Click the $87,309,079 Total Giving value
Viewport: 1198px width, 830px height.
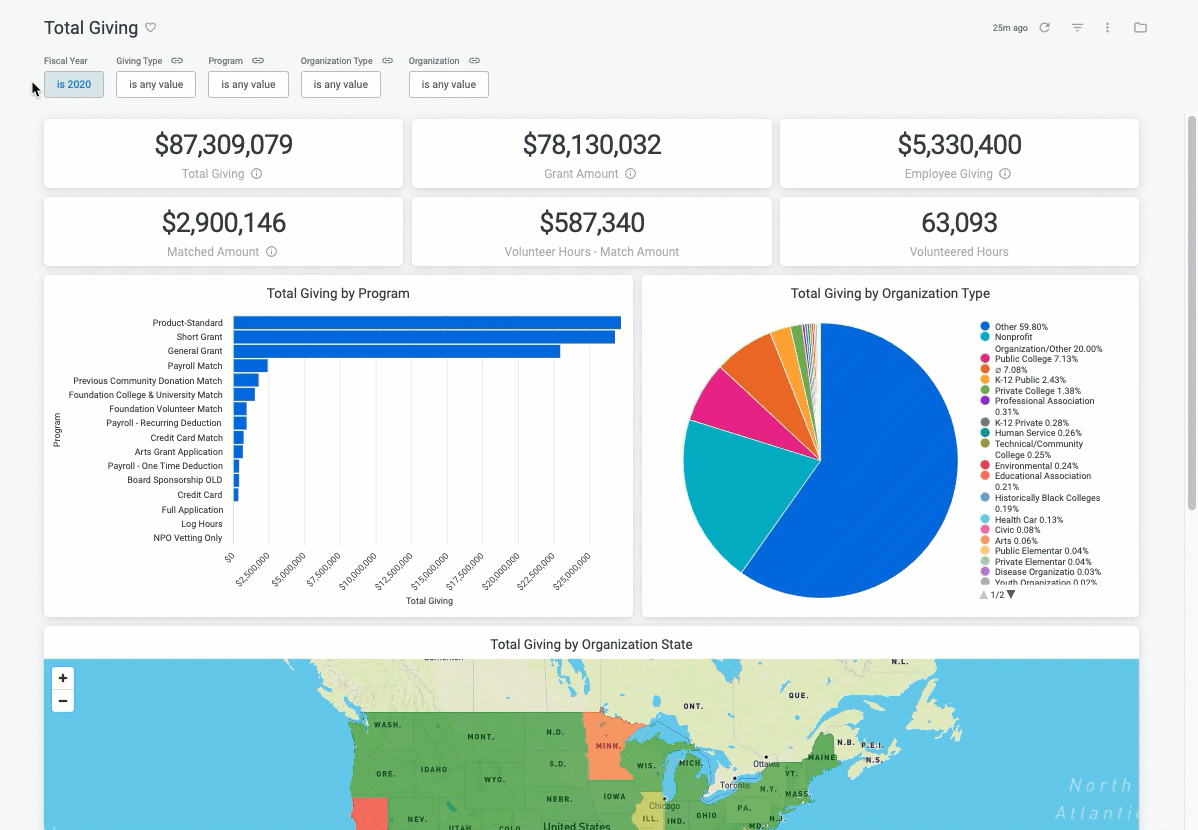pos(223,144)
